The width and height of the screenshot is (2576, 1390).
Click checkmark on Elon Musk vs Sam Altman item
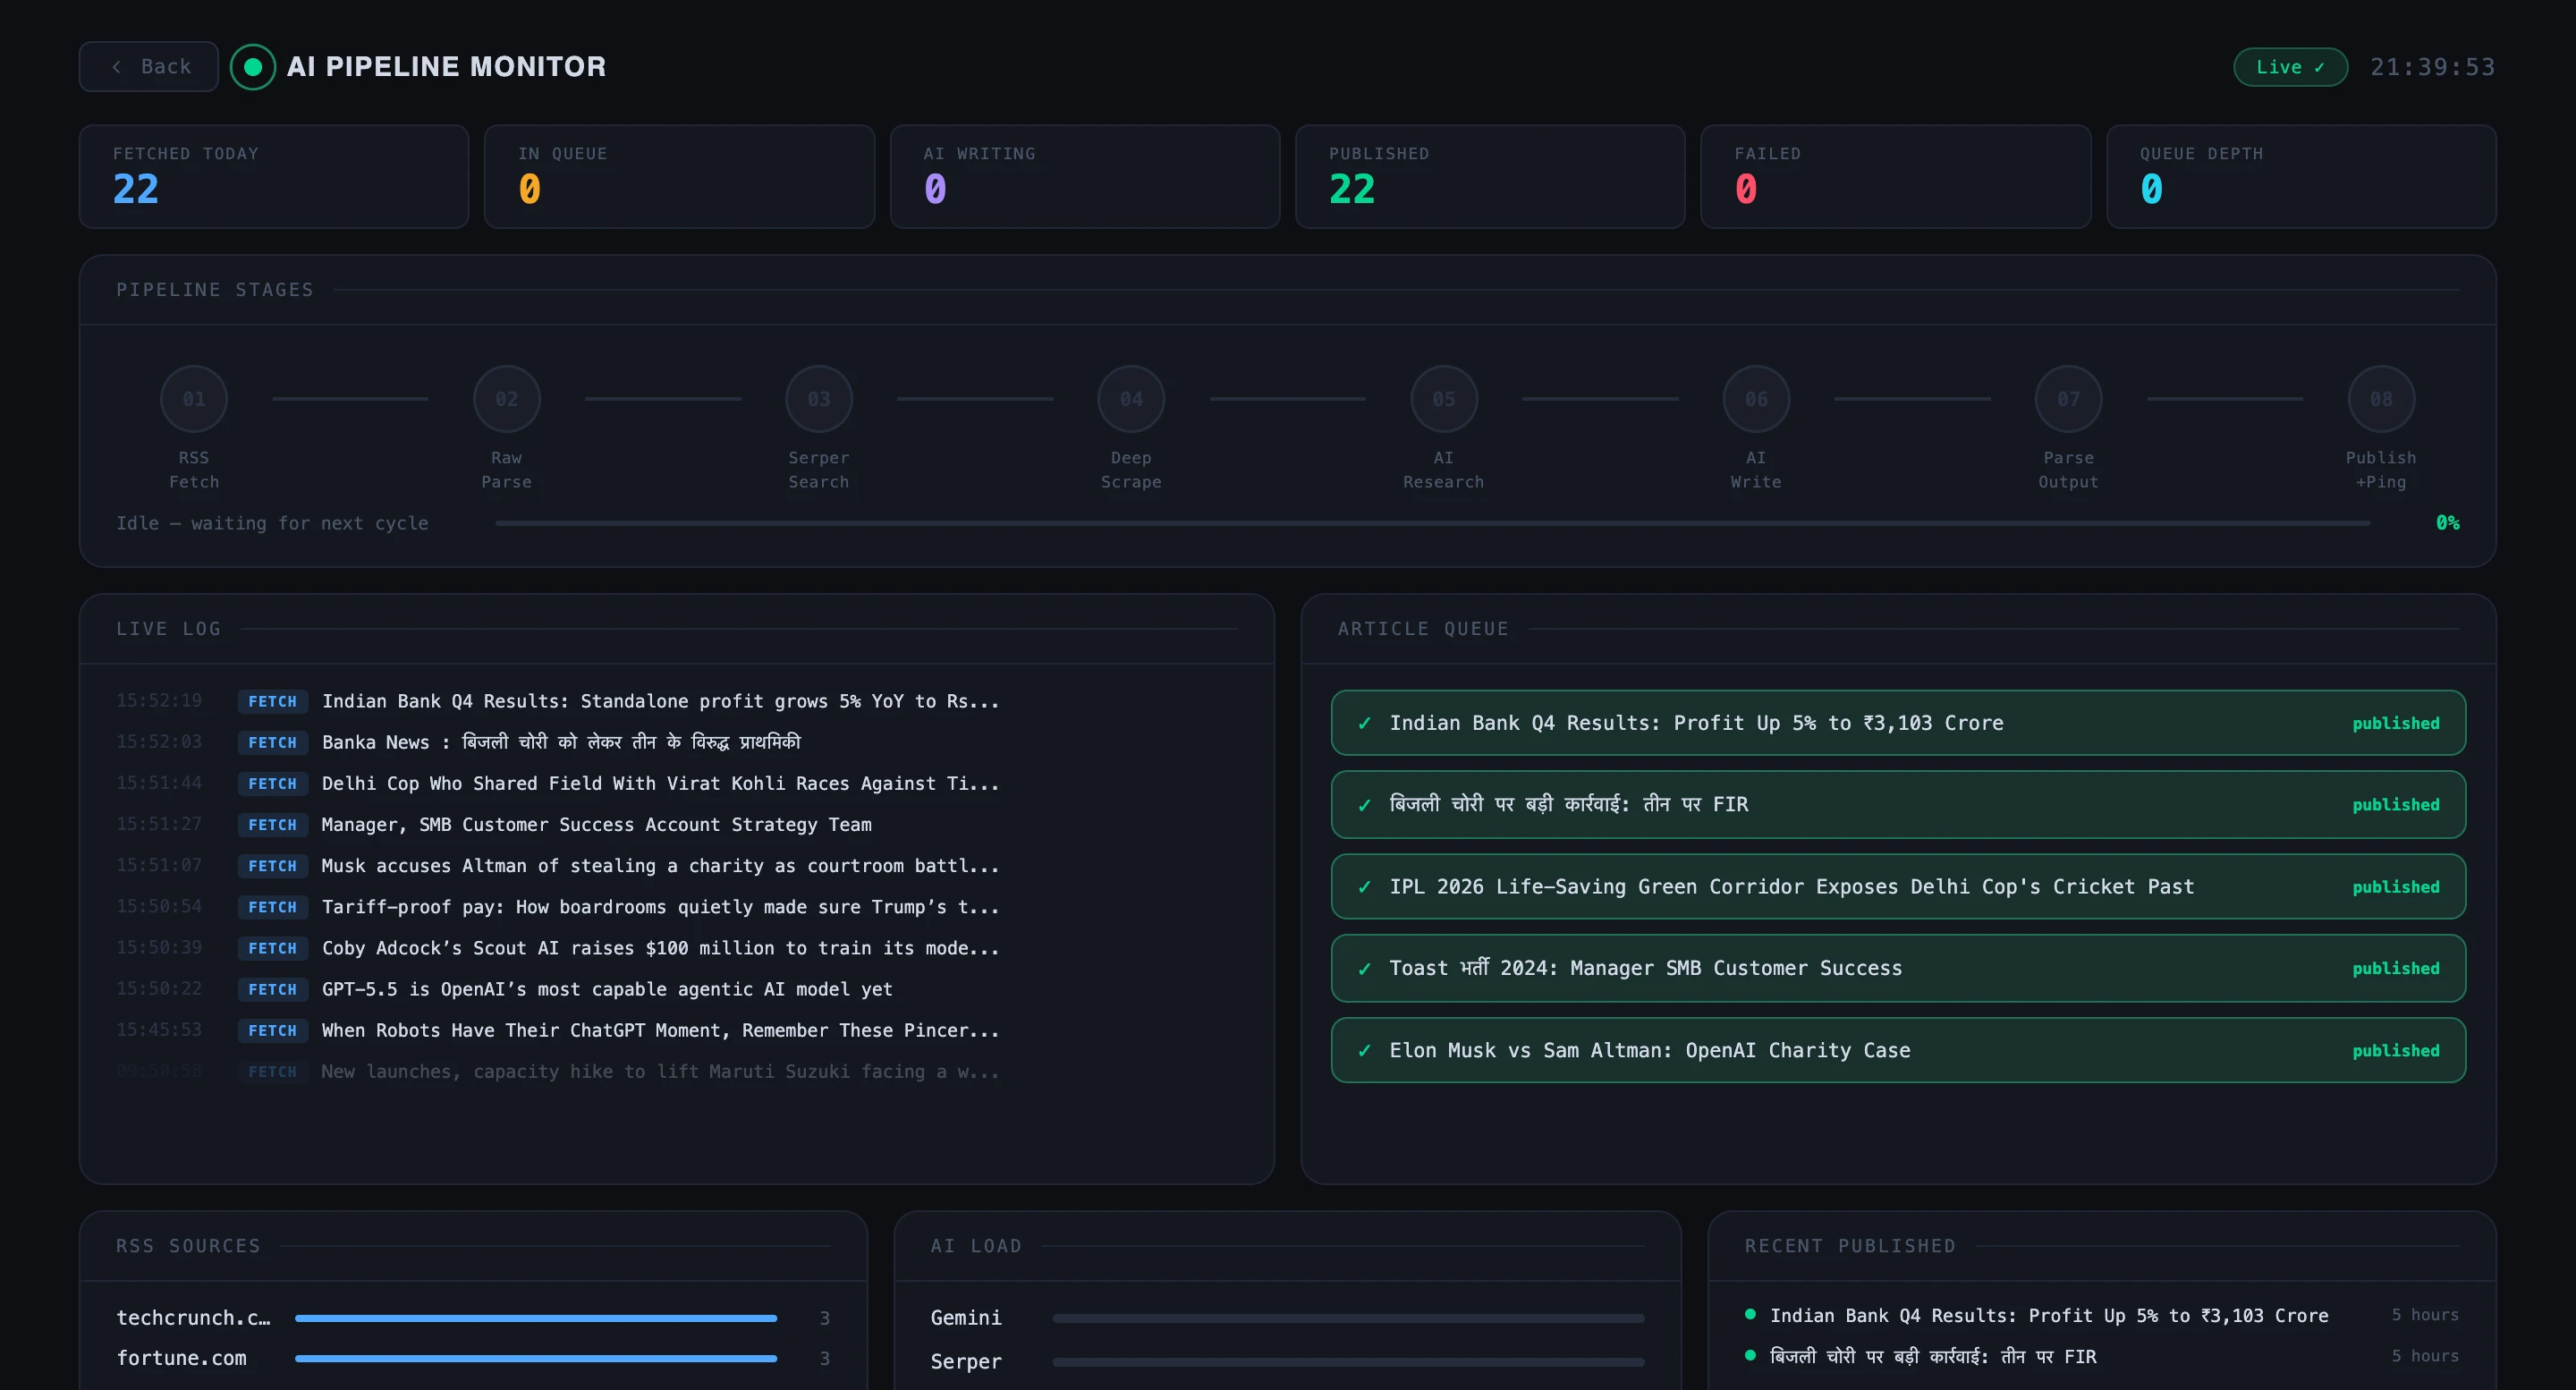click(1364, 1050)
